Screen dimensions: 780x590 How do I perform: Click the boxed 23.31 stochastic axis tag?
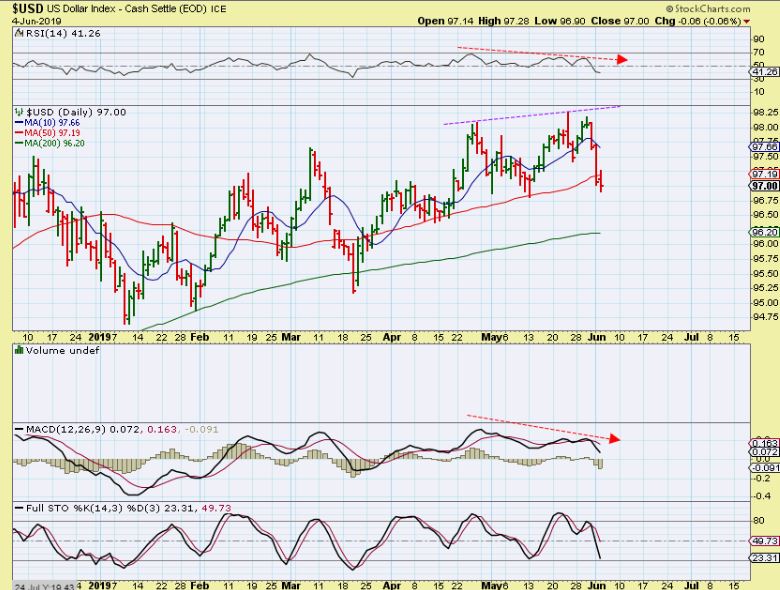click(x=764, y=558)
